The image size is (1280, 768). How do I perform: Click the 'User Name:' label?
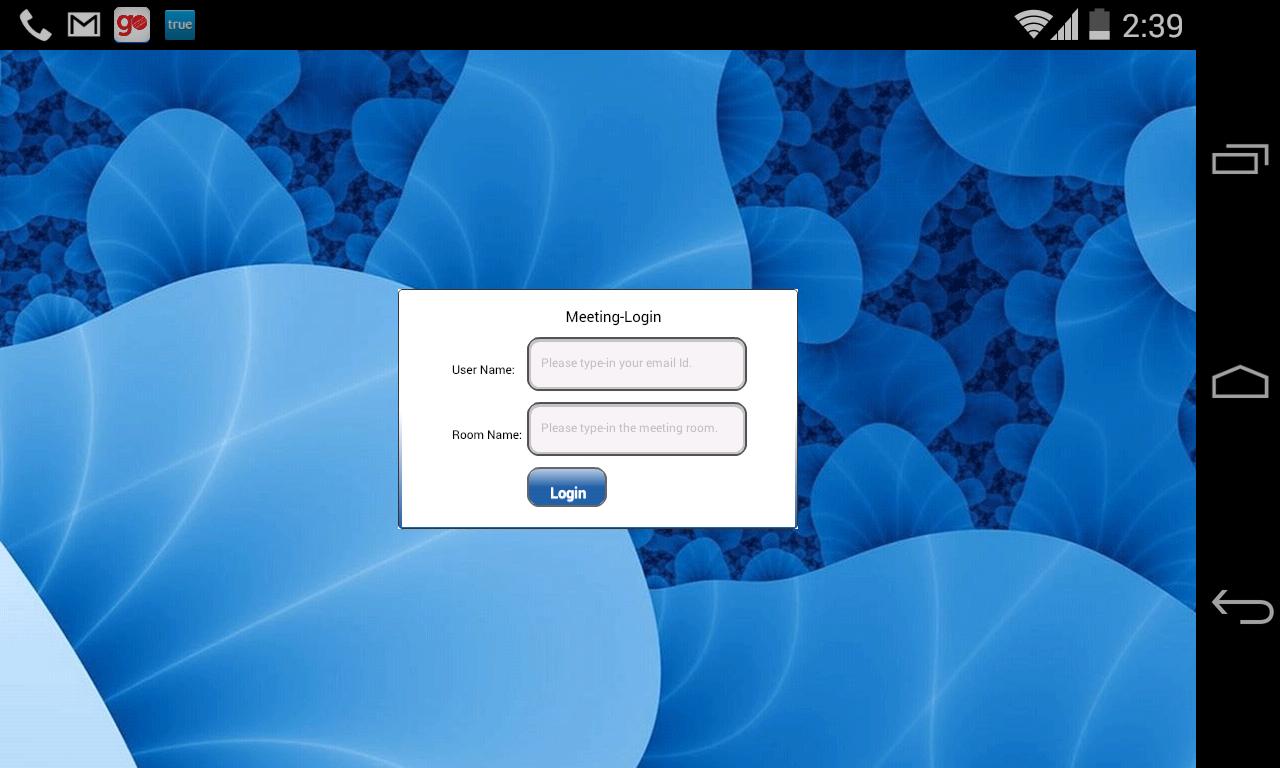pos(483,370)
